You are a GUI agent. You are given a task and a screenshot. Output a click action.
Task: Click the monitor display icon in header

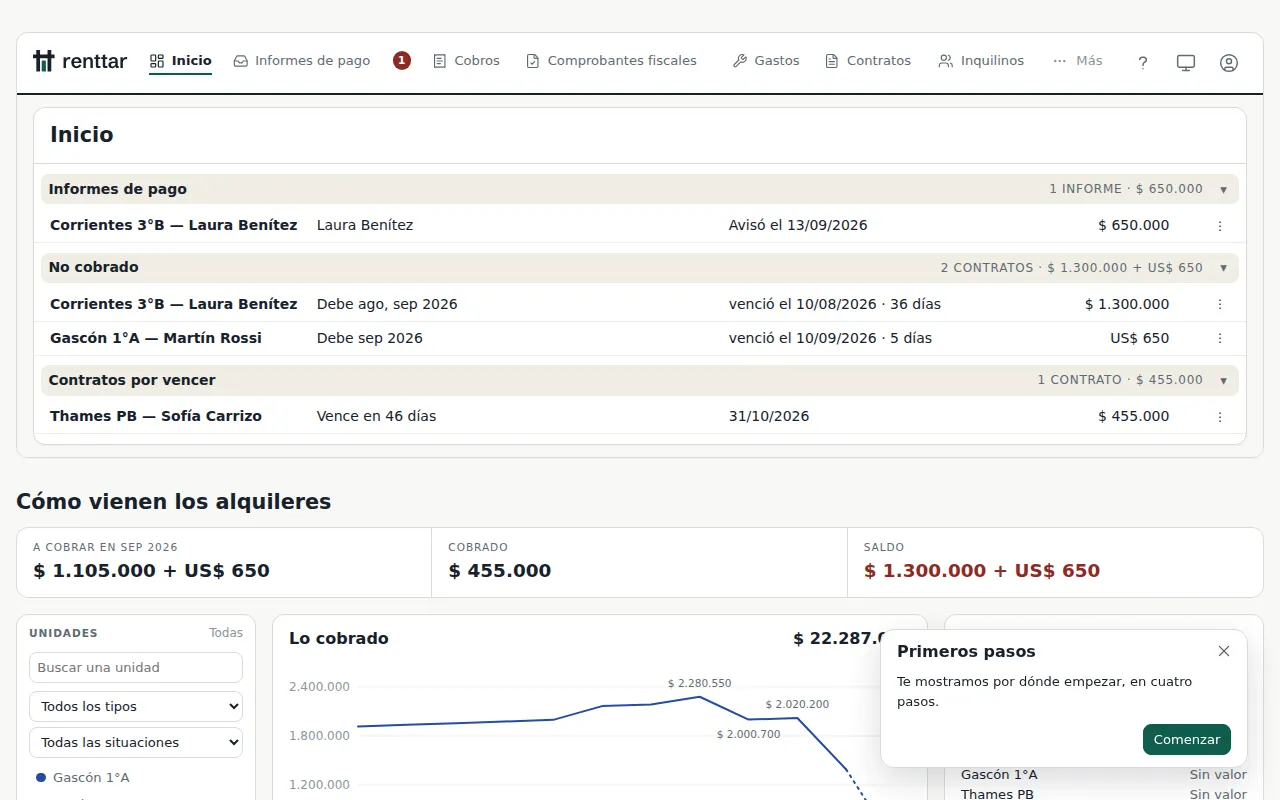point(1186,62)
